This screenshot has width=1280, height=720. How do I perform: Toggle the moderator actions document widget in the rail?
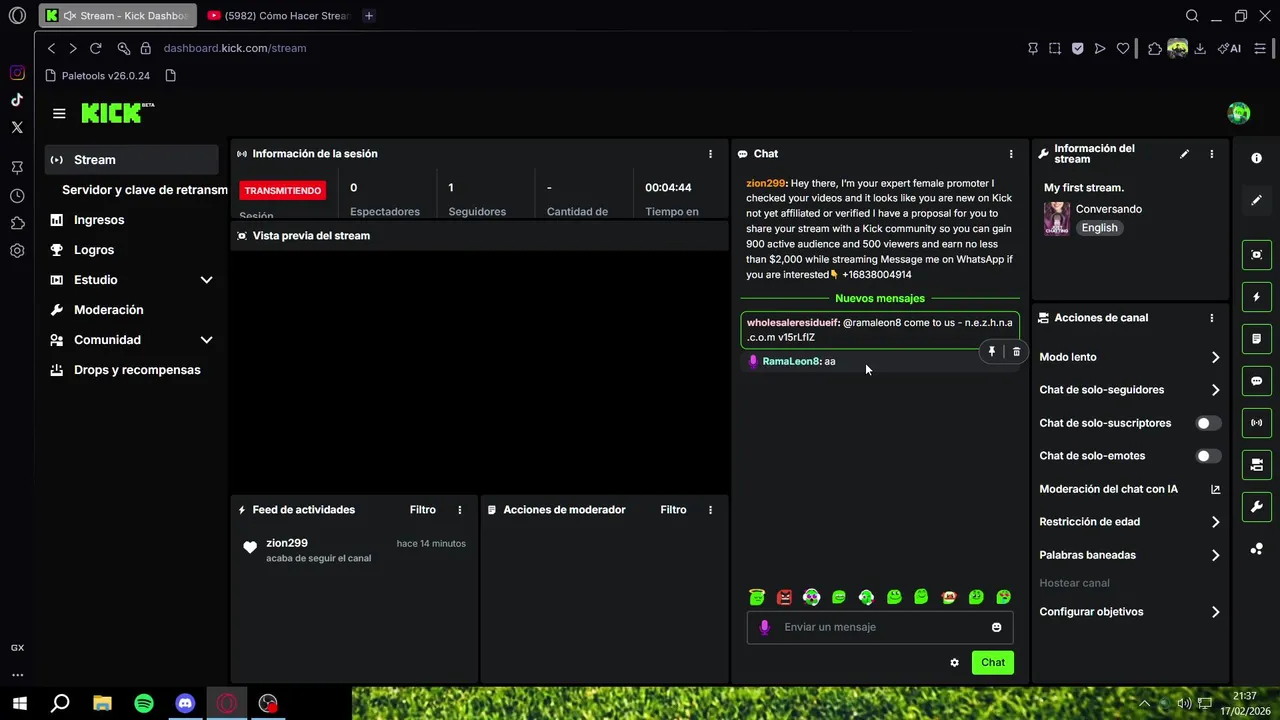point(1257,339)
